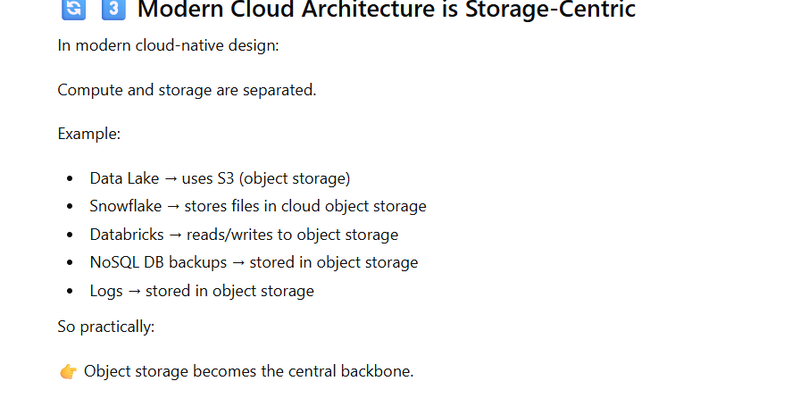The height and width of the screenshot is (404, 800).
Task: Click the bullet point before NoSQL DB backups
Action: pos(69,263)
